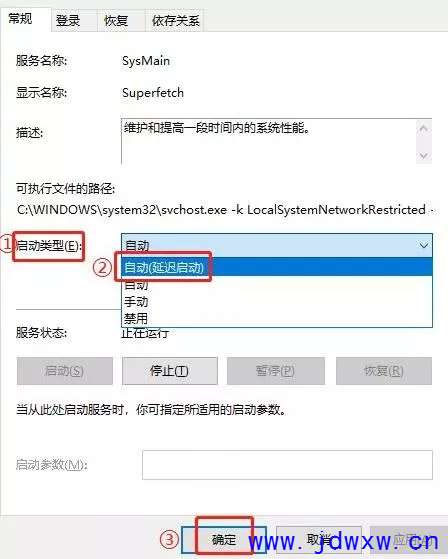Click the 启动(S) service button

click(65, 371)
